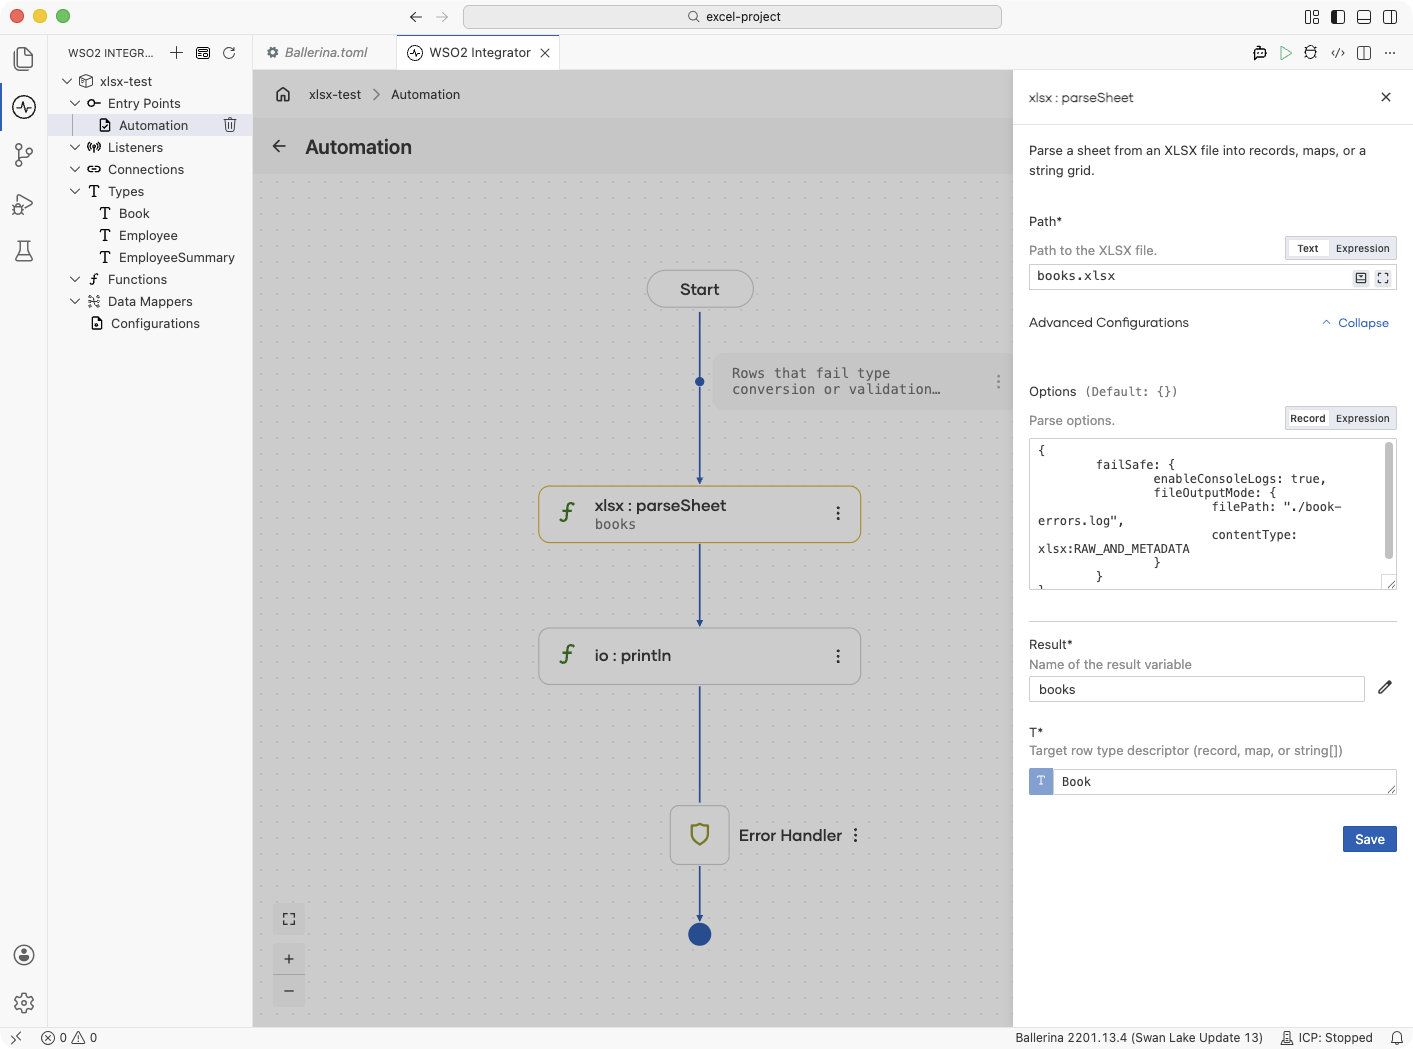Switch Path field to Text mode
The image size is (1413, 1049).
coord(1308,248)
